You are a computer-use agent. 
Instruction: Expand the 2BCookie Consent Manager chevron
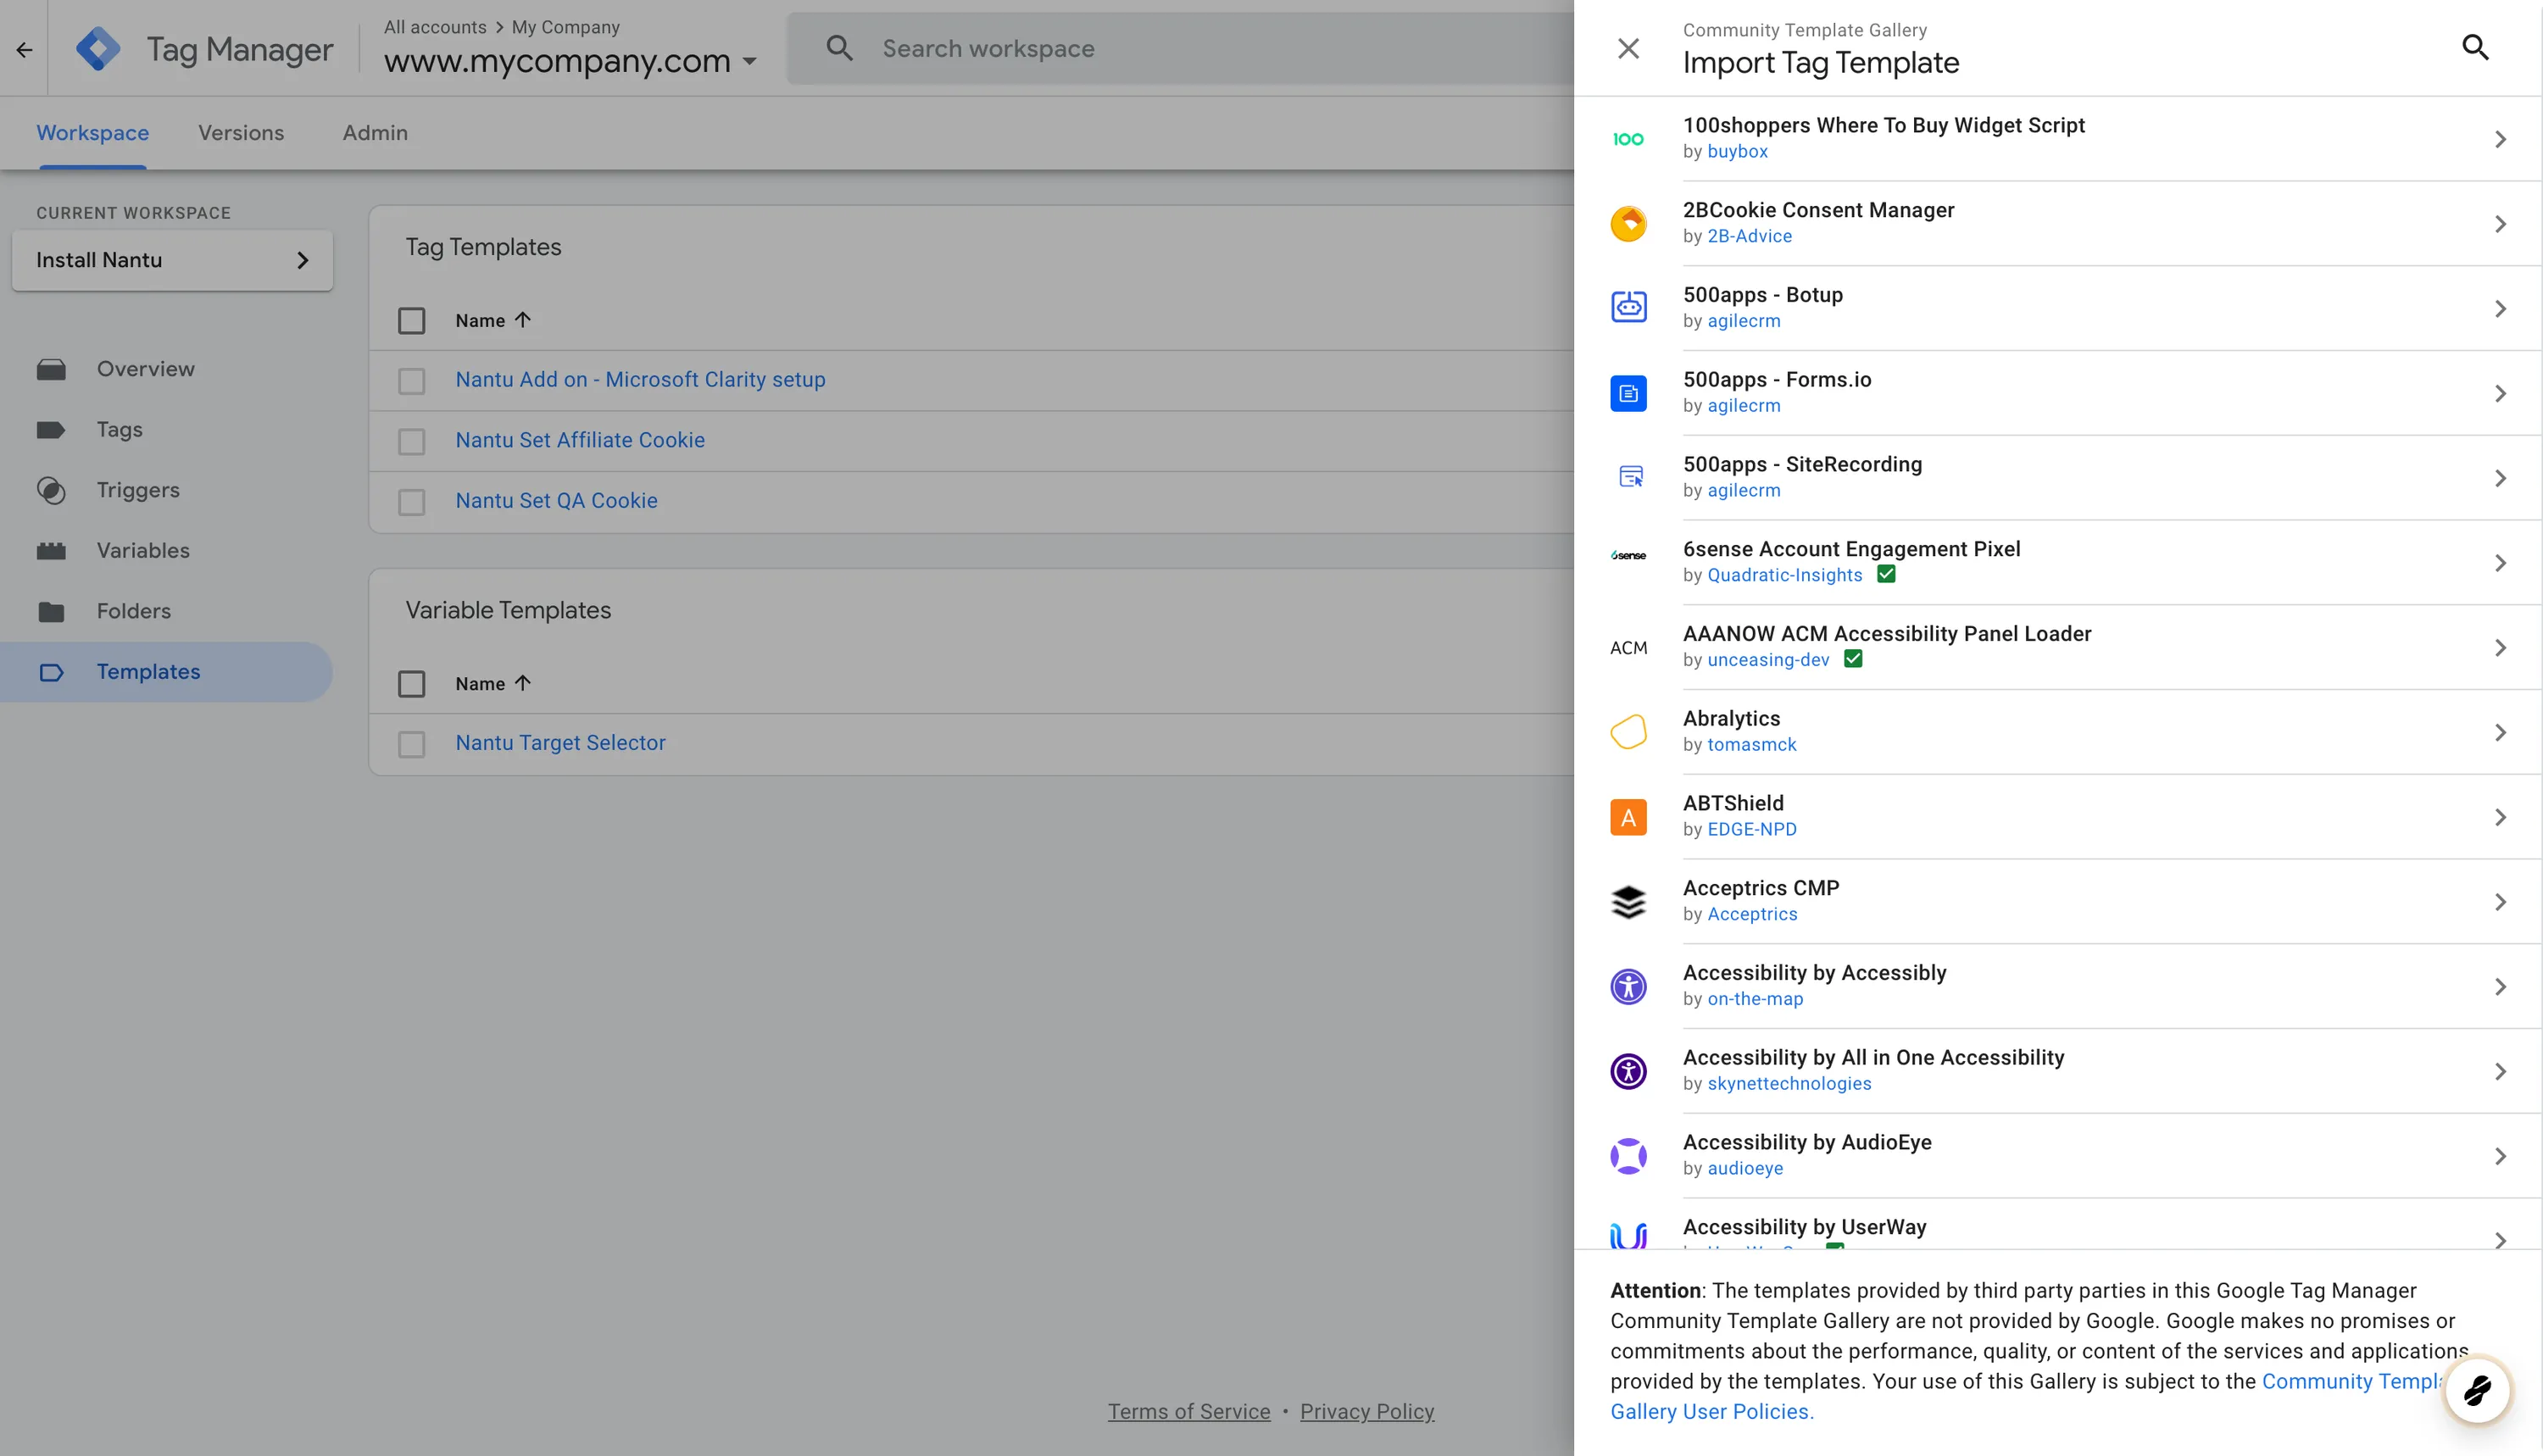click(x=2500, y=224)
